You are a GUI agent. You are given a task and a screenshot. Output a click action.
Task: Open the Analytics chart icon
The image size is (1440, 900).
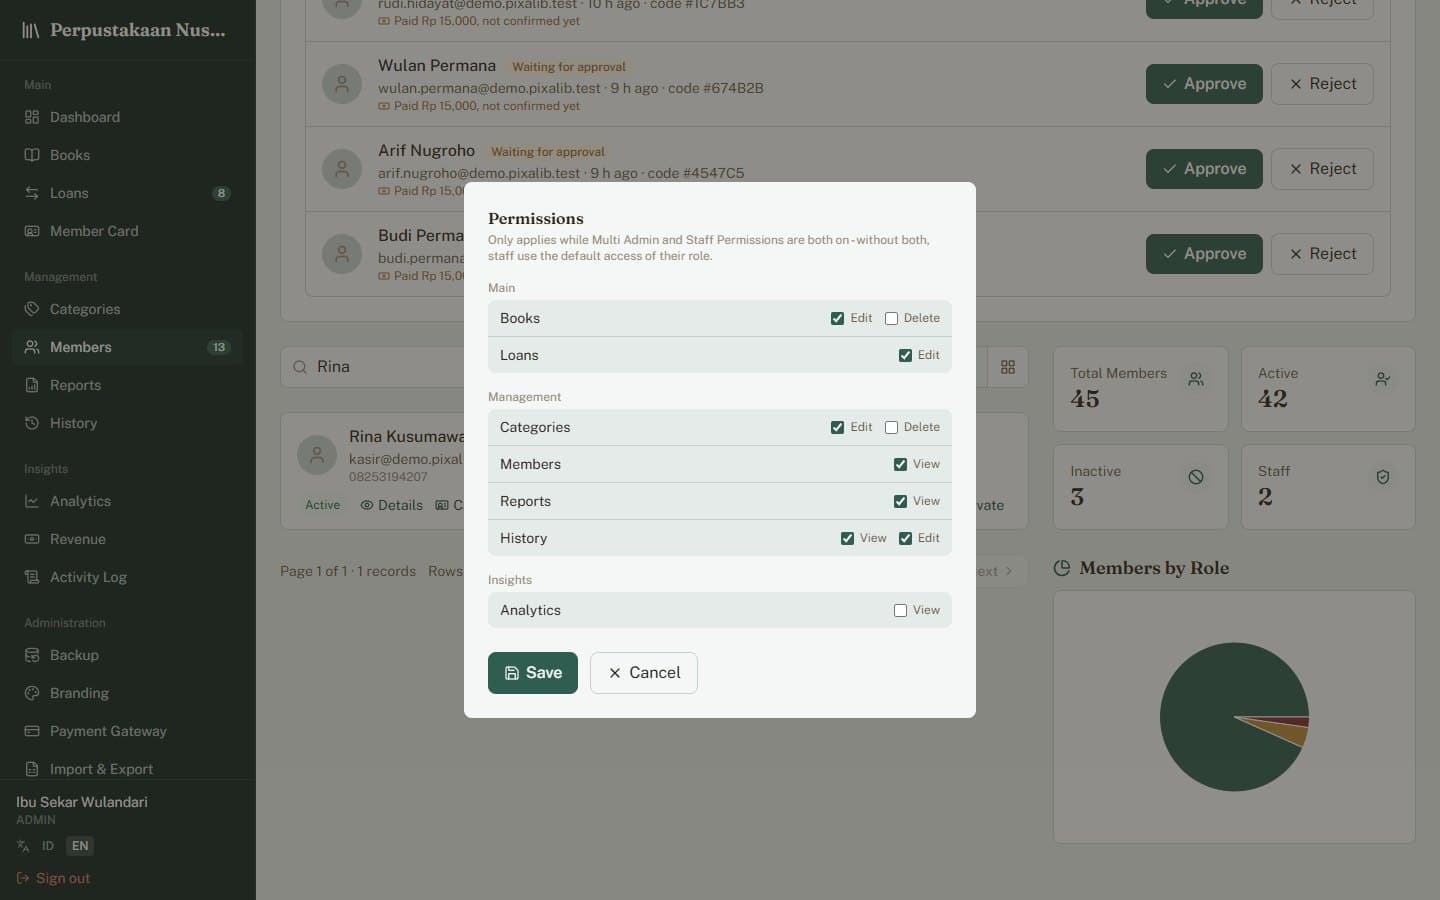point(32,501)
